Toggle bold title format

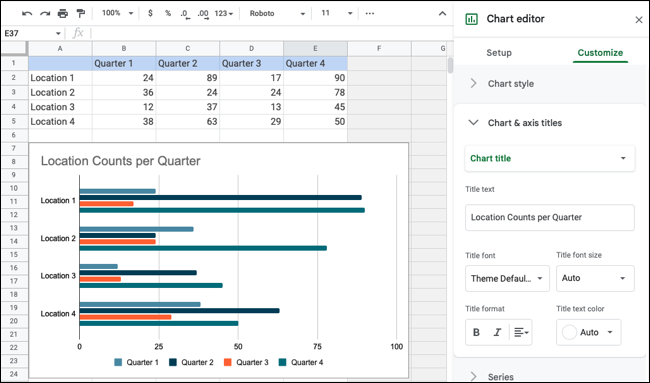476,332
